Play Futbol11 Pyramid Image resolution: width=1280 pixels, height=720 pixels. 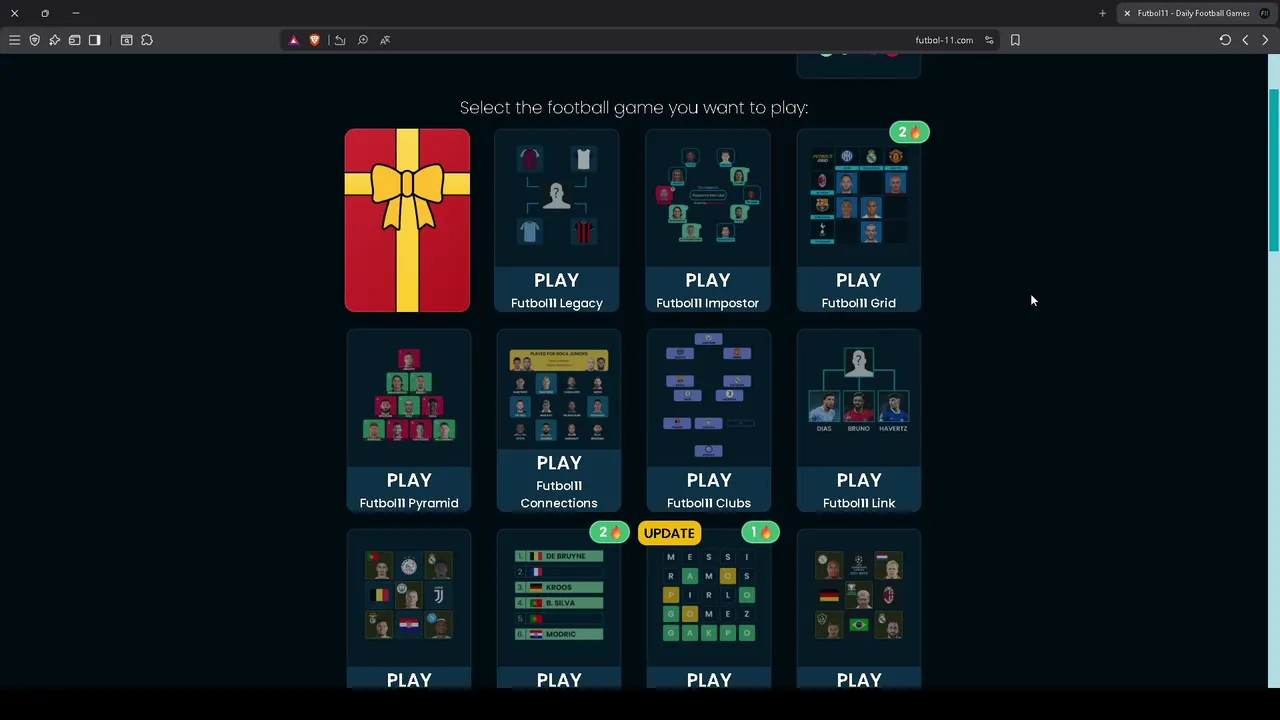click(x=409, y=490)
